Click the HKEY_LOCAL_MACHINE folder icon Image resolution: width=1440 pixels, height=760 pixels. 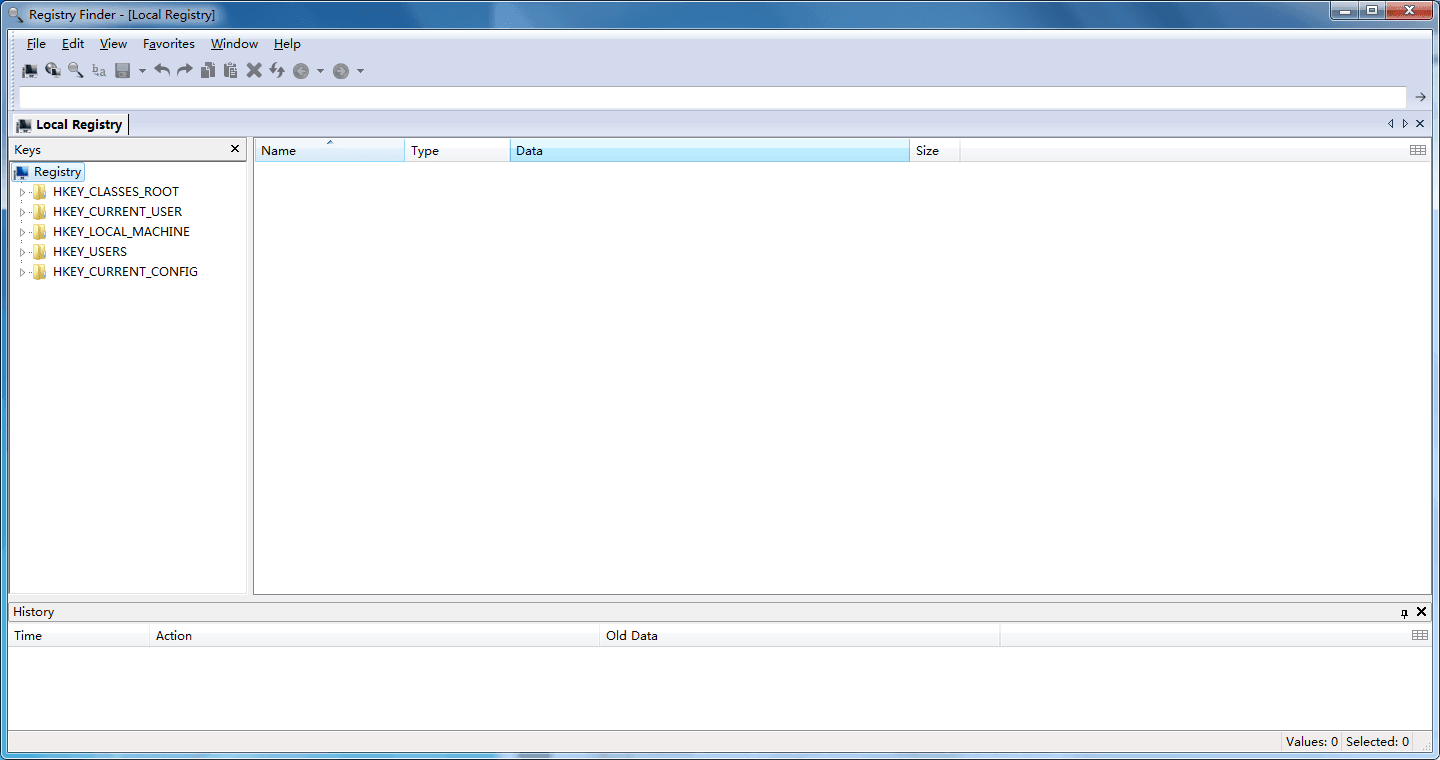(39, 232)
